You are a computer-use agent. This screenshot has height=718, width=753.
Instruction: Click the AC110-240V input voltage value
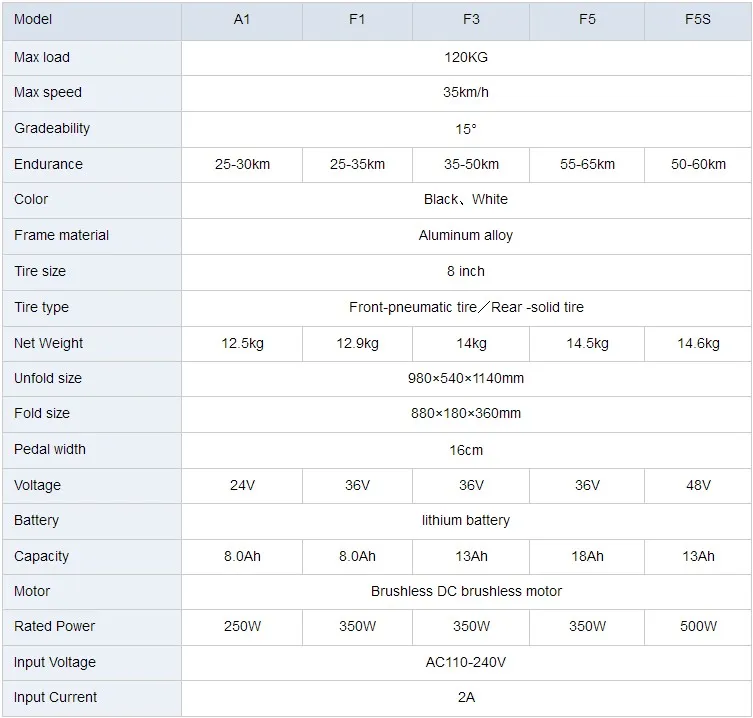point(466,663)
